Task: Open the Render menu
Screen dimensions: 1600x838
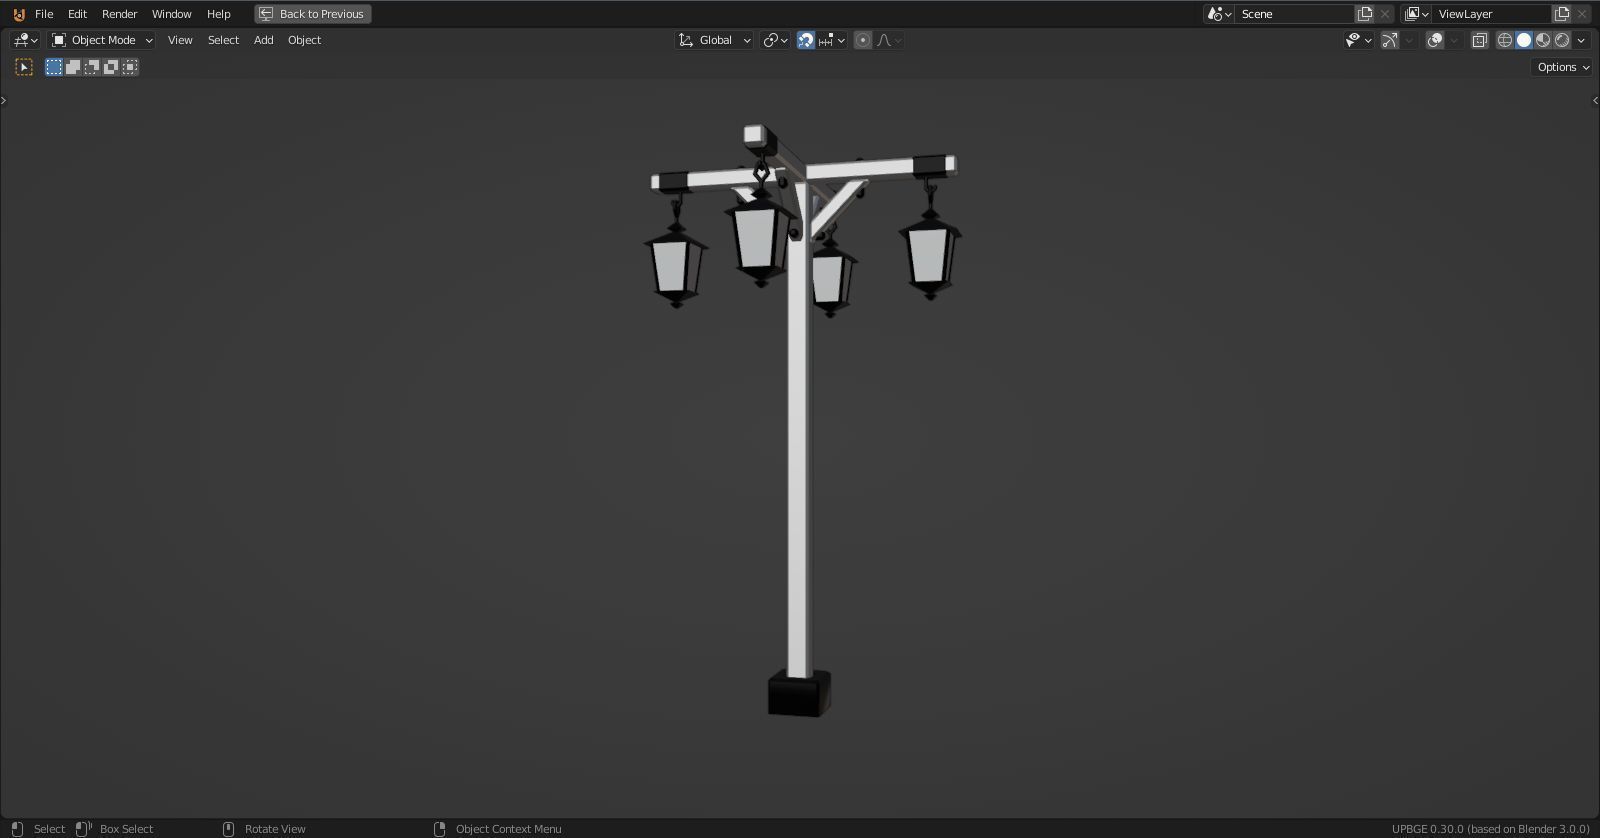Action: click(119, 14)
